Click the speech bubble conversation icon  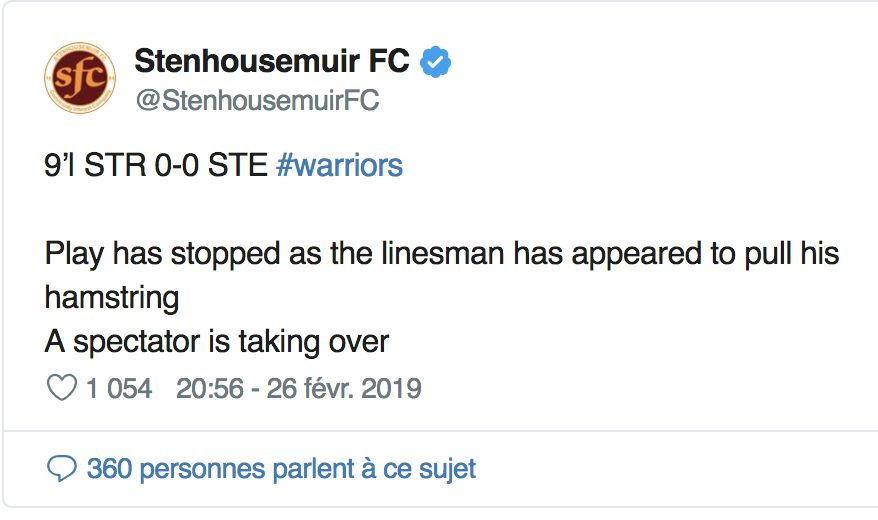tap(62, 468)
